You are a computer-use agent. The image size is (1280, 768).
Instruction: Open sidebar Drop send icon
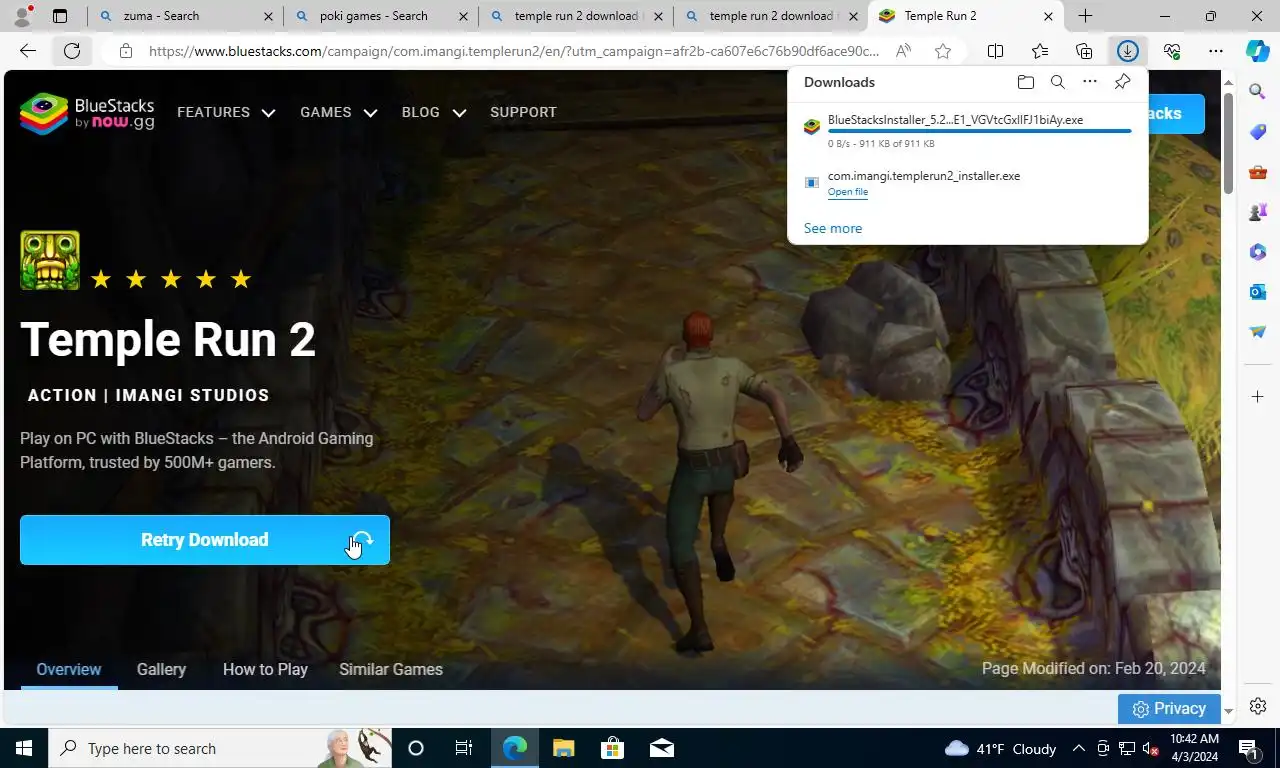(x=1258, y=332)
